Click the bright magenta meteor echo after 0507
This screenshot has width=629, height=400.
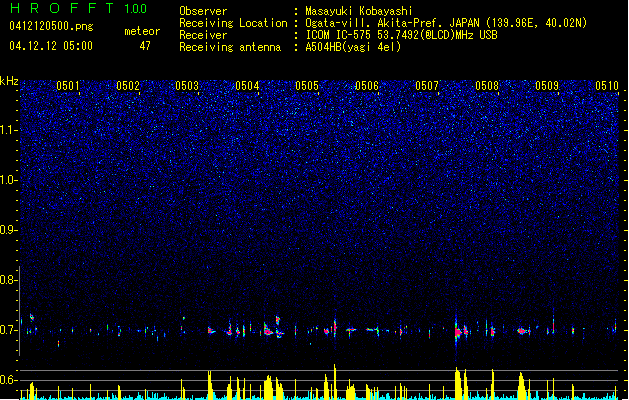pos(458,333)
